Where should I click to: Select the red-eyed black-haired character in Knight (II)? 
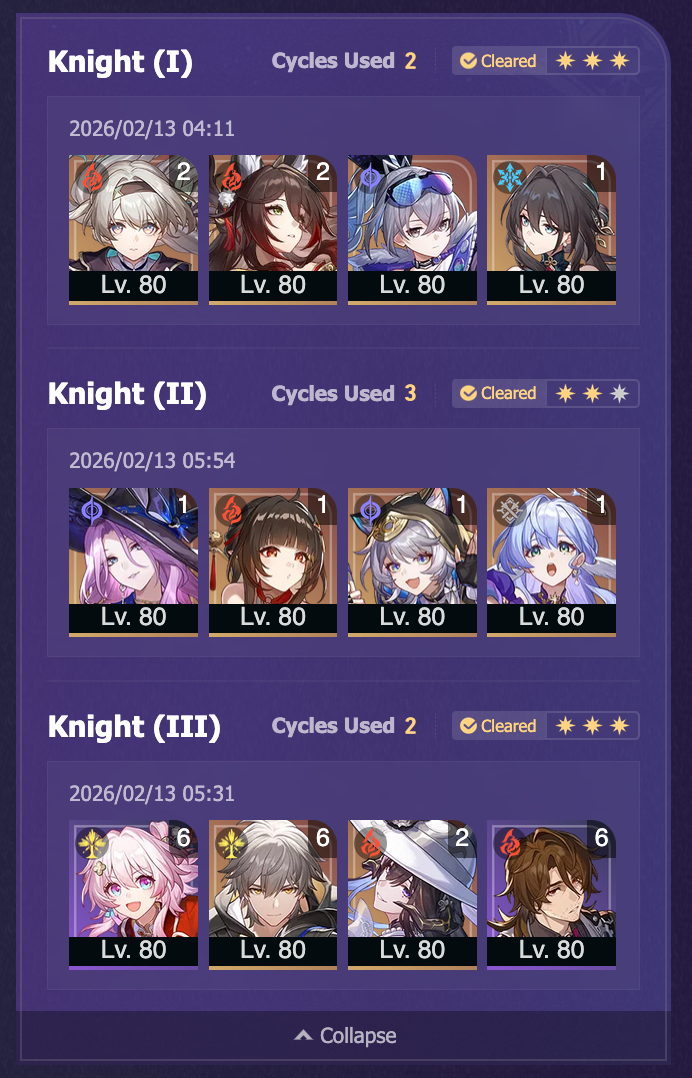point(273,562)
